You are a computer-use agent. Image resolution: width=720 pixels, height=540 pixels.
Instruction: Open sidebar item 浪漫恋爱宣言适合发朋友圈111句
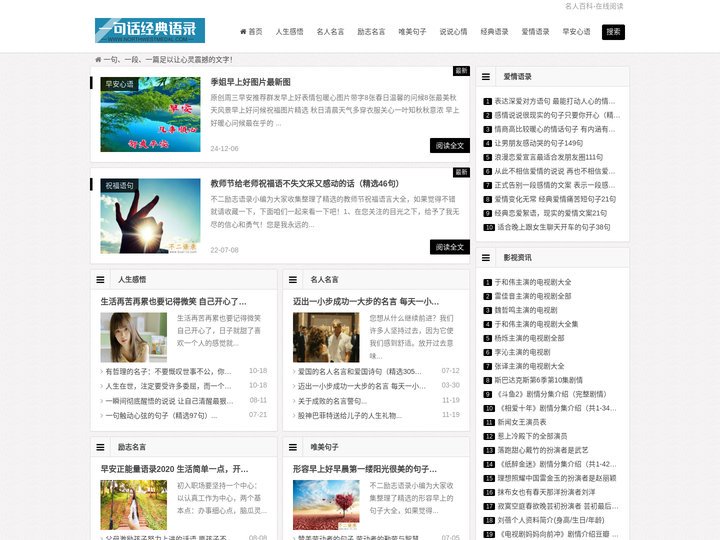point(549,157)
